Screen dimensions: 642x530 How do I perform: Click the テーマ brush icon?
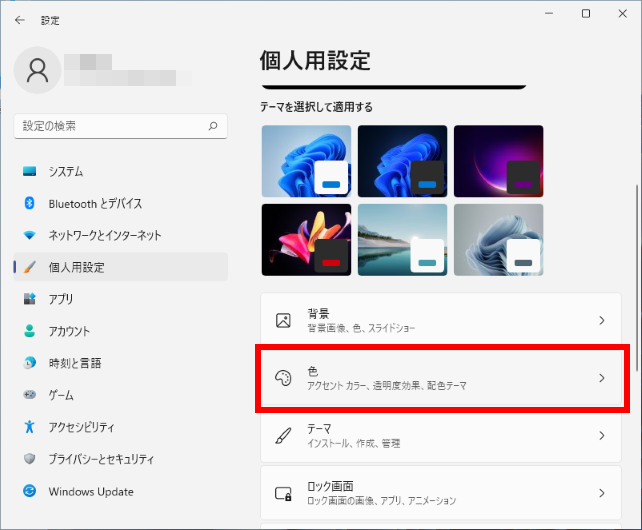[x=283, y=435]
